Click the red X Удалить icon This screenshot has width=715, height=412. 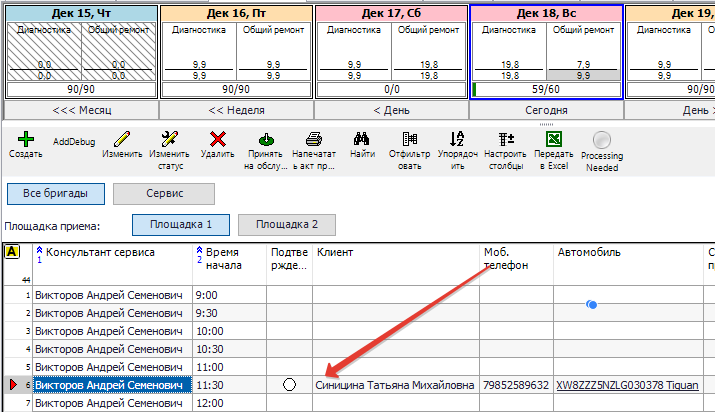click(217, 139)
